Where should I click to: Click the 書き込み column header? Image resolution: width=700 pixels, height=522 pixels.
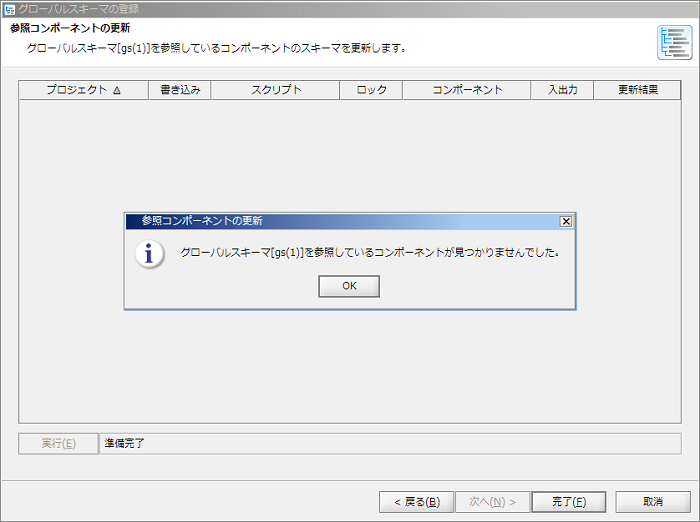[180, 90]
